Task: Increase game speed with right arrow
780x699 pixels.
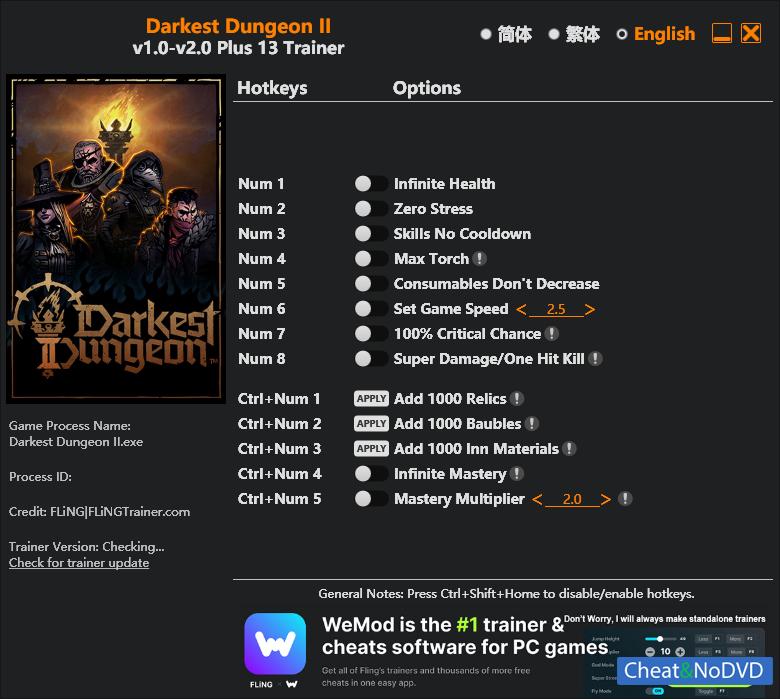Action: pyautogui.click(x=590, y=309)
